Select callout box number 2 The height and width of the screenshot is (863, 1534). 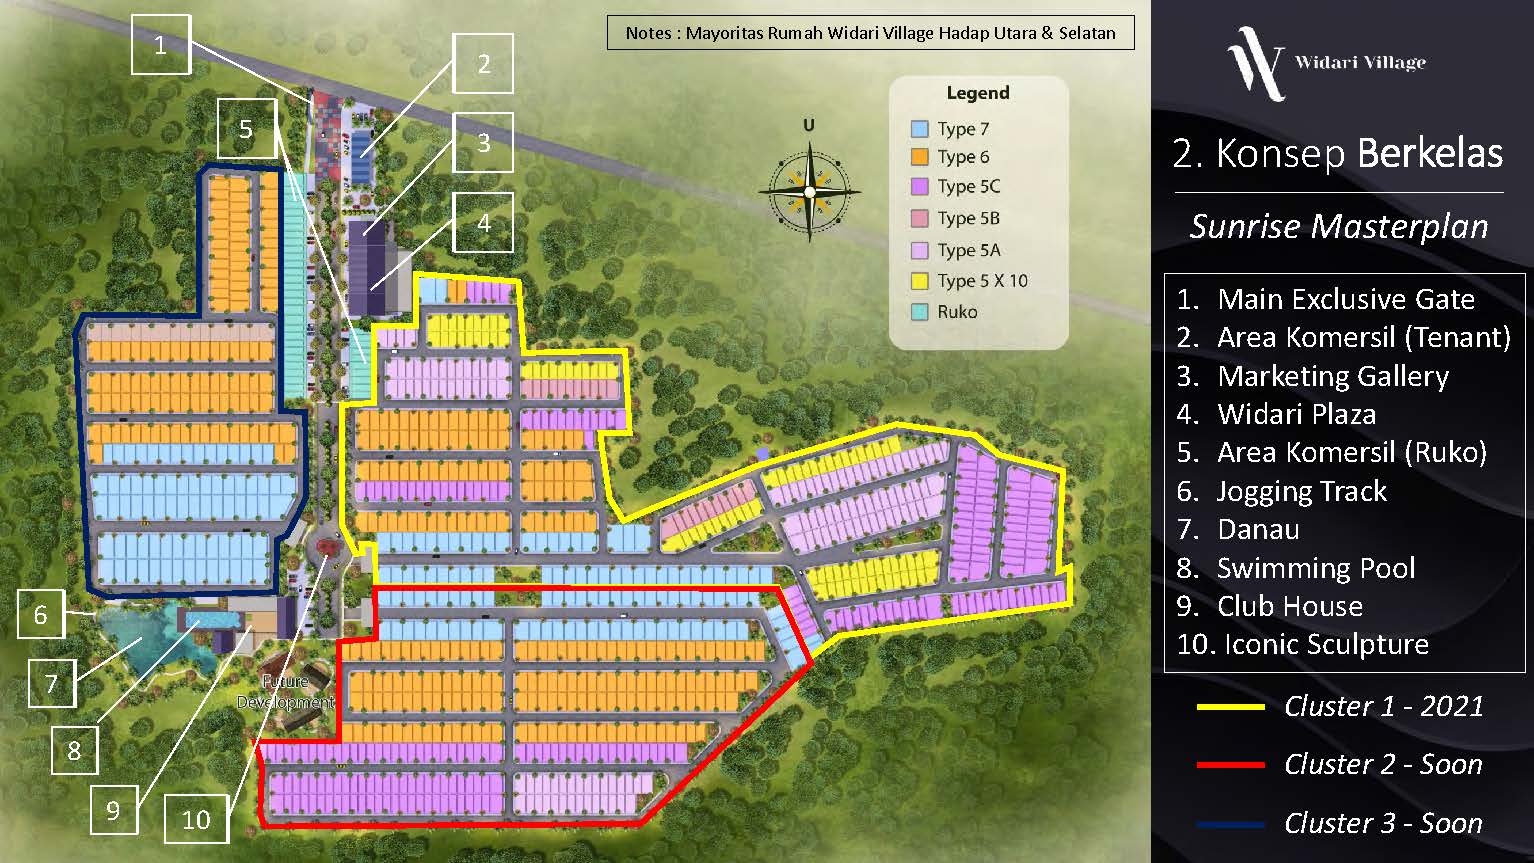[483, 64]
